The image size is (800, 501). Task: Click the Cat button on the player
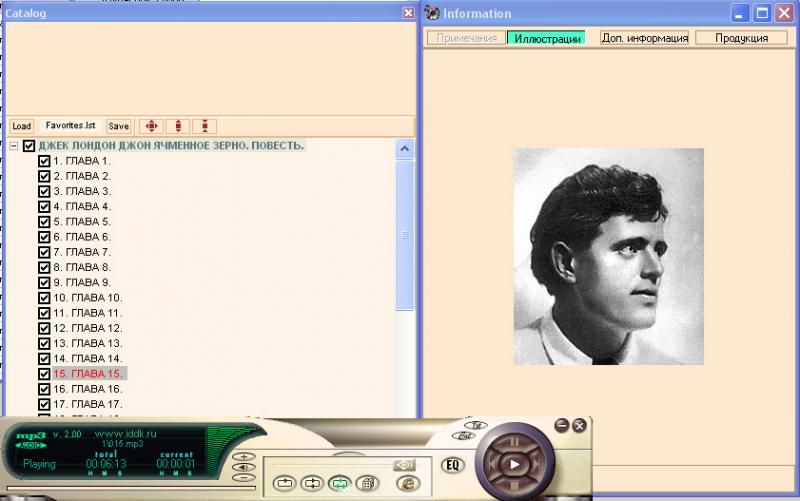463,436
